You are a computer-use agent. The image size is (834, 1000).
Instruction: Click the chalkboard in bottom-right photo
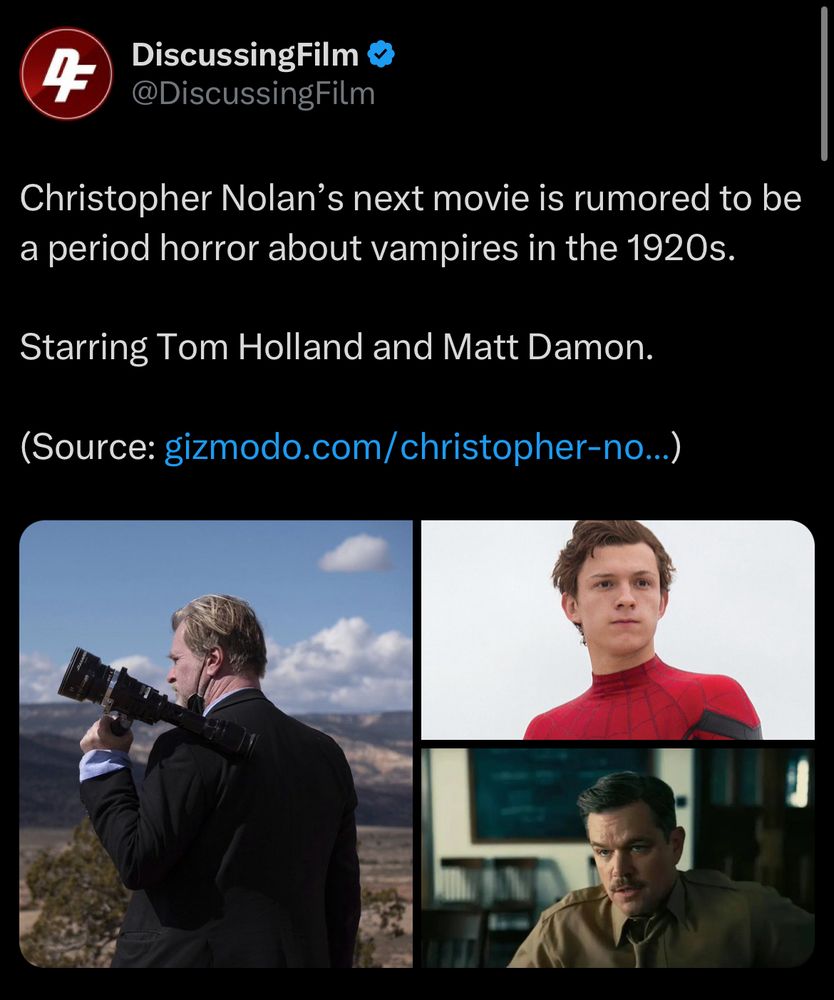[x=561, y=794]
